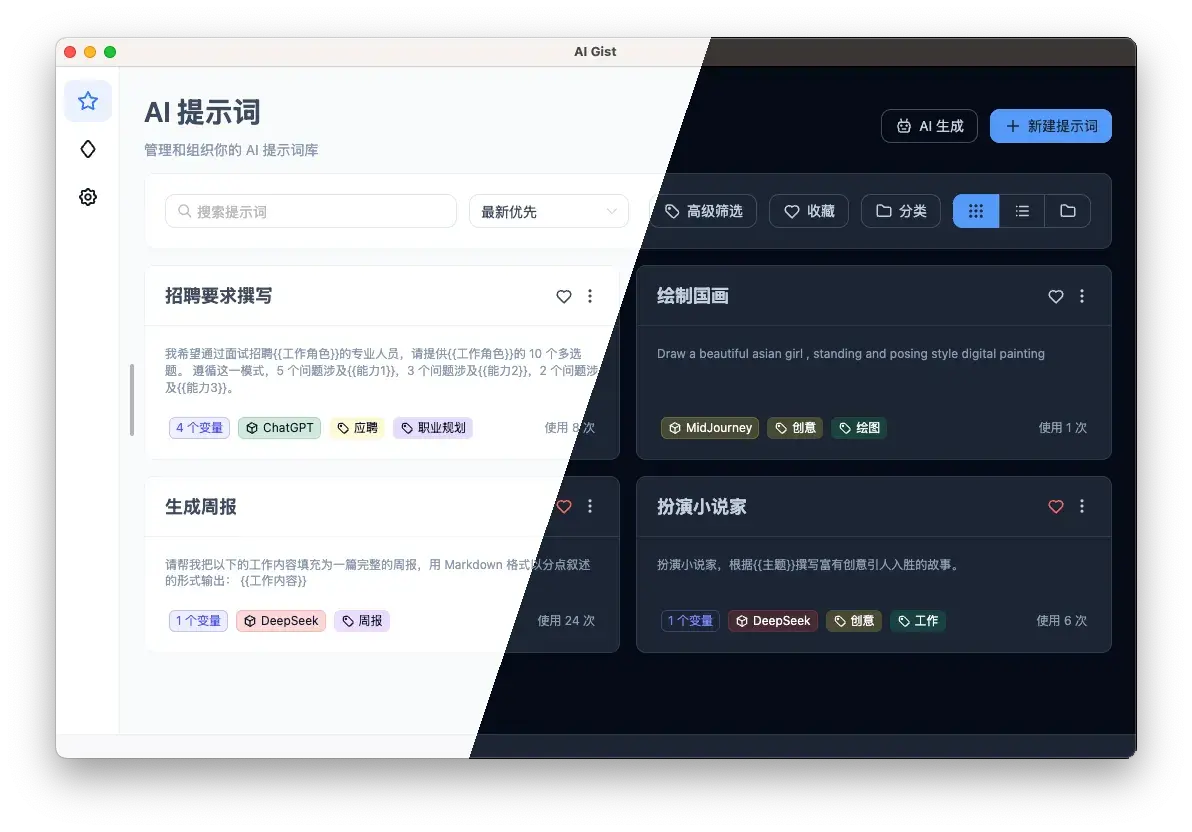Open the 最新优先 sort dropdown
1192x832 pixels.
pos(548,211)
